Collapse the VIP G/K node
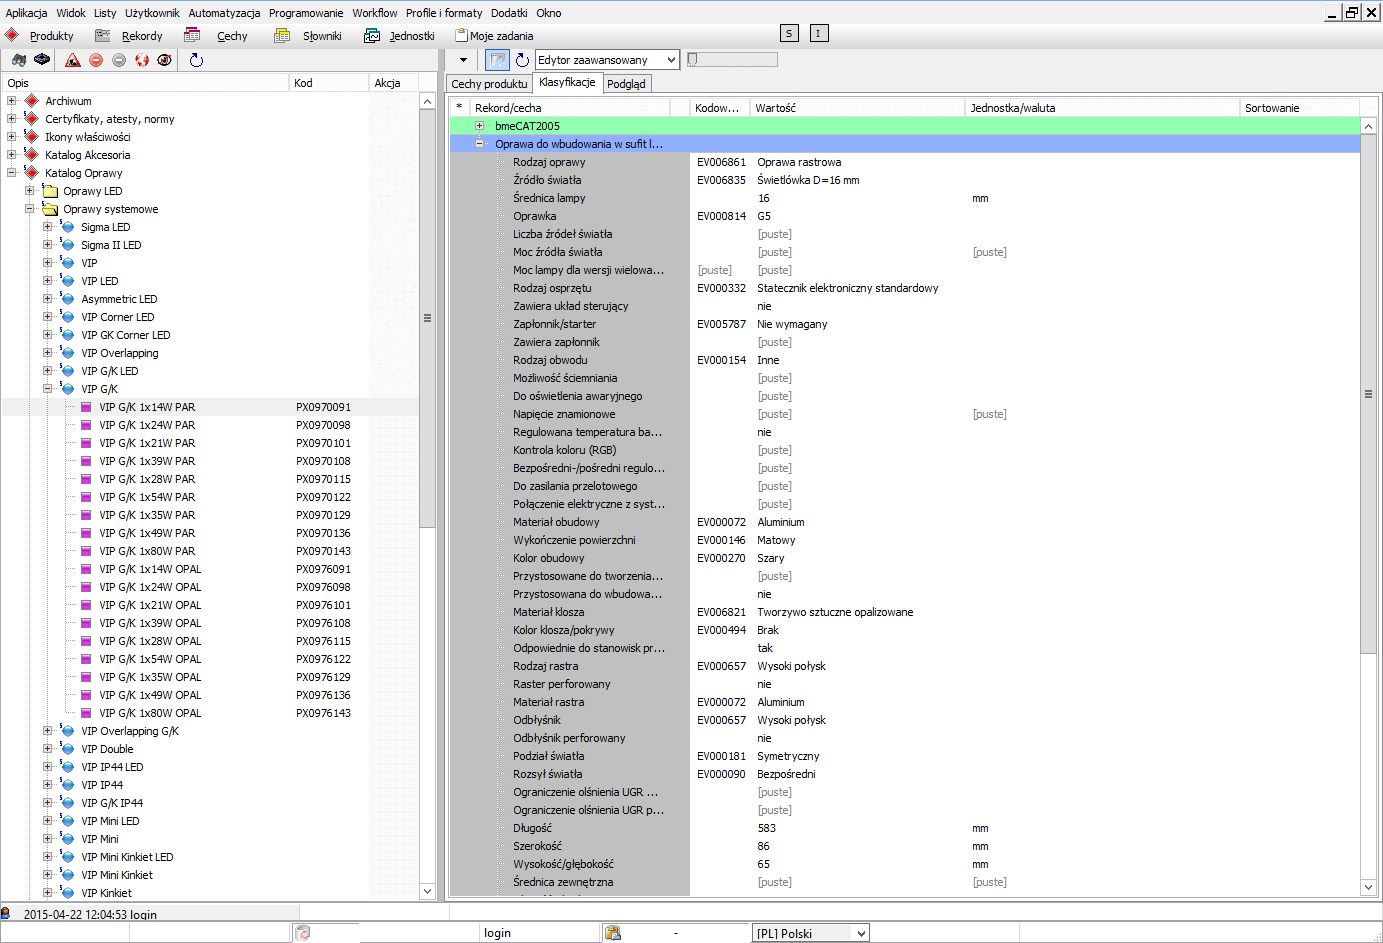Viewport: 1383px width, 943px height. point(48,389)
